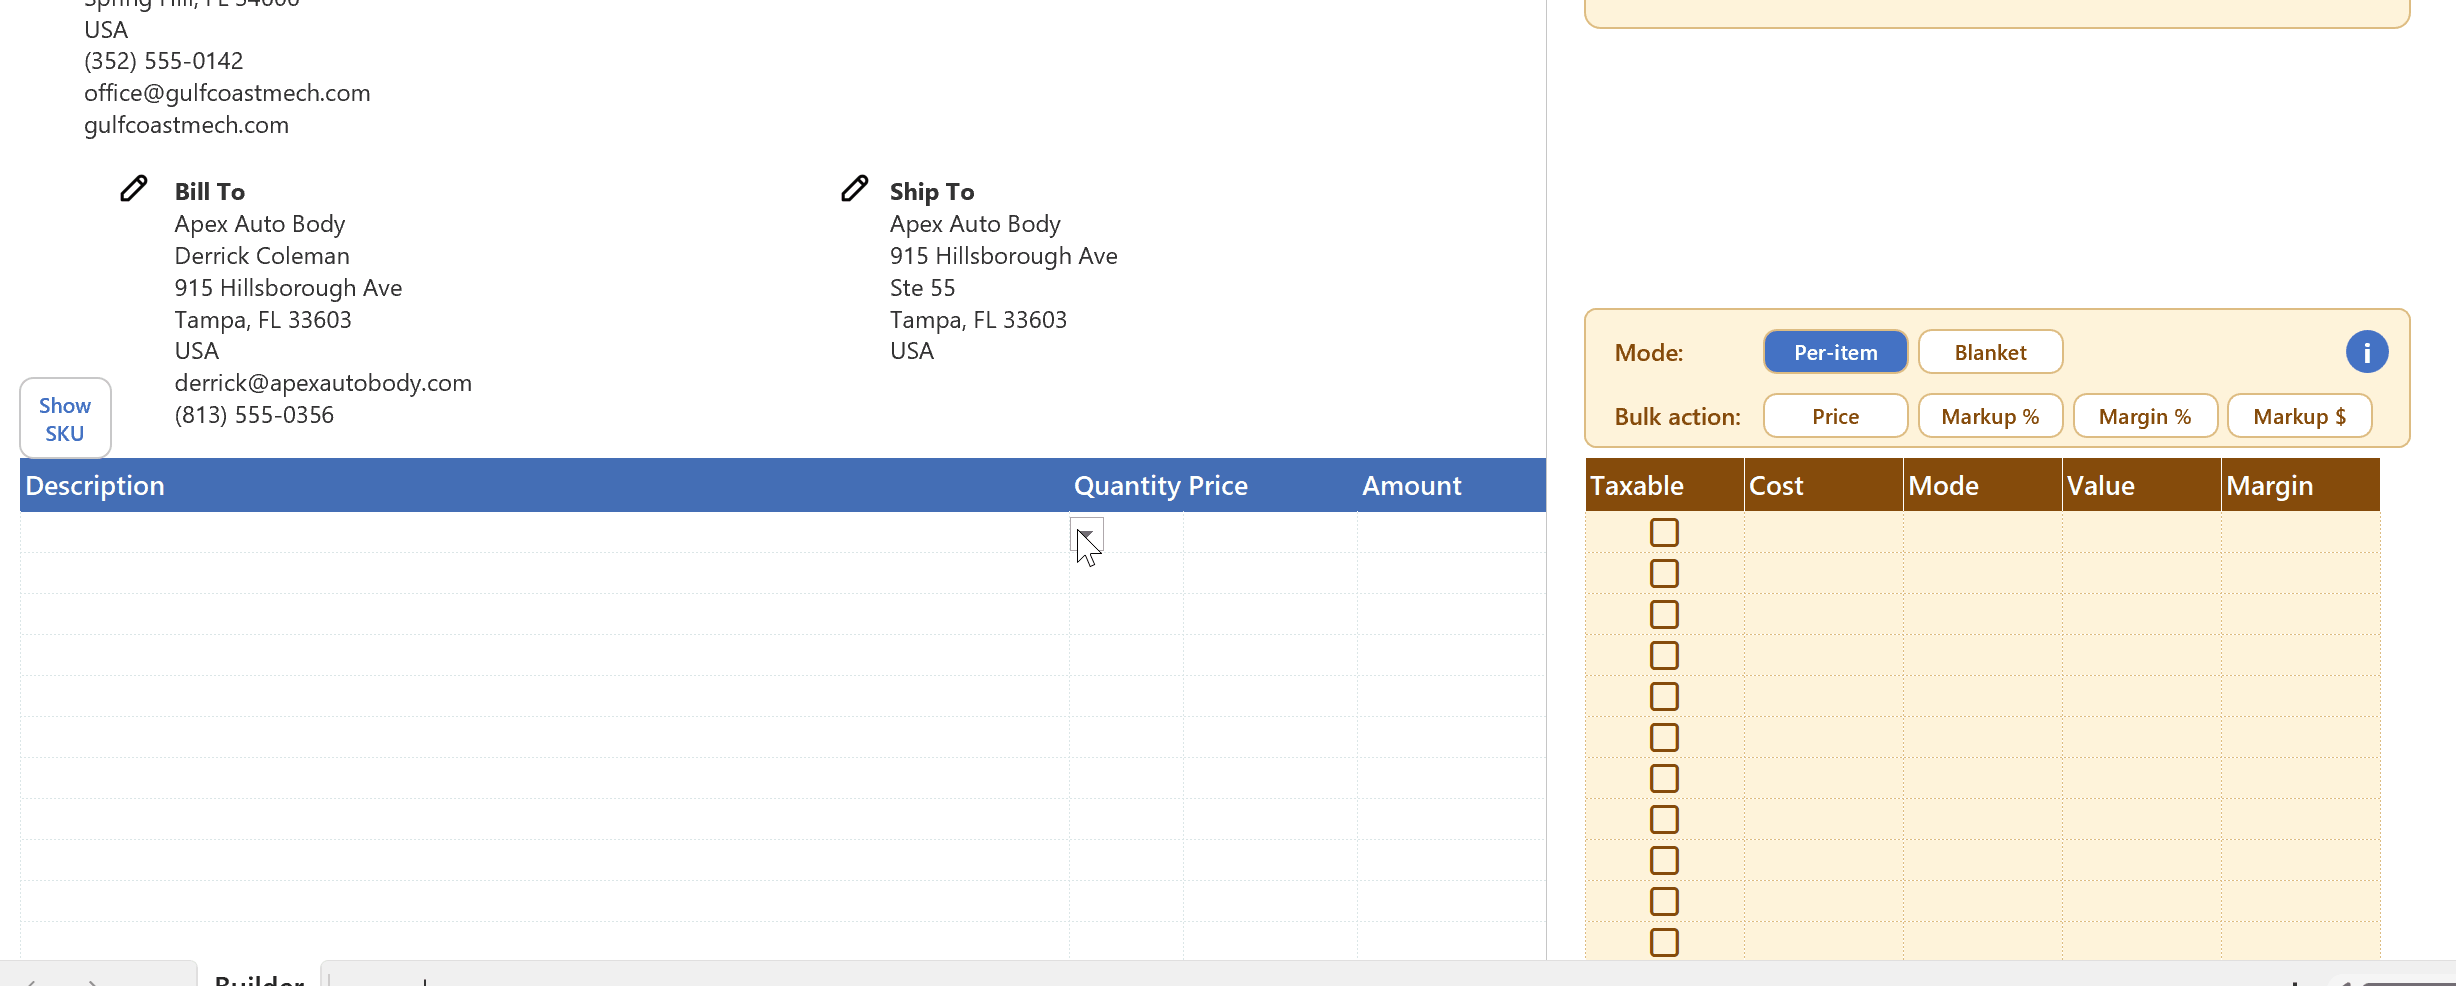Select the phone number (813) 555-0356
This screenshot has width=2456, height=986.
(x=254, y=415)
